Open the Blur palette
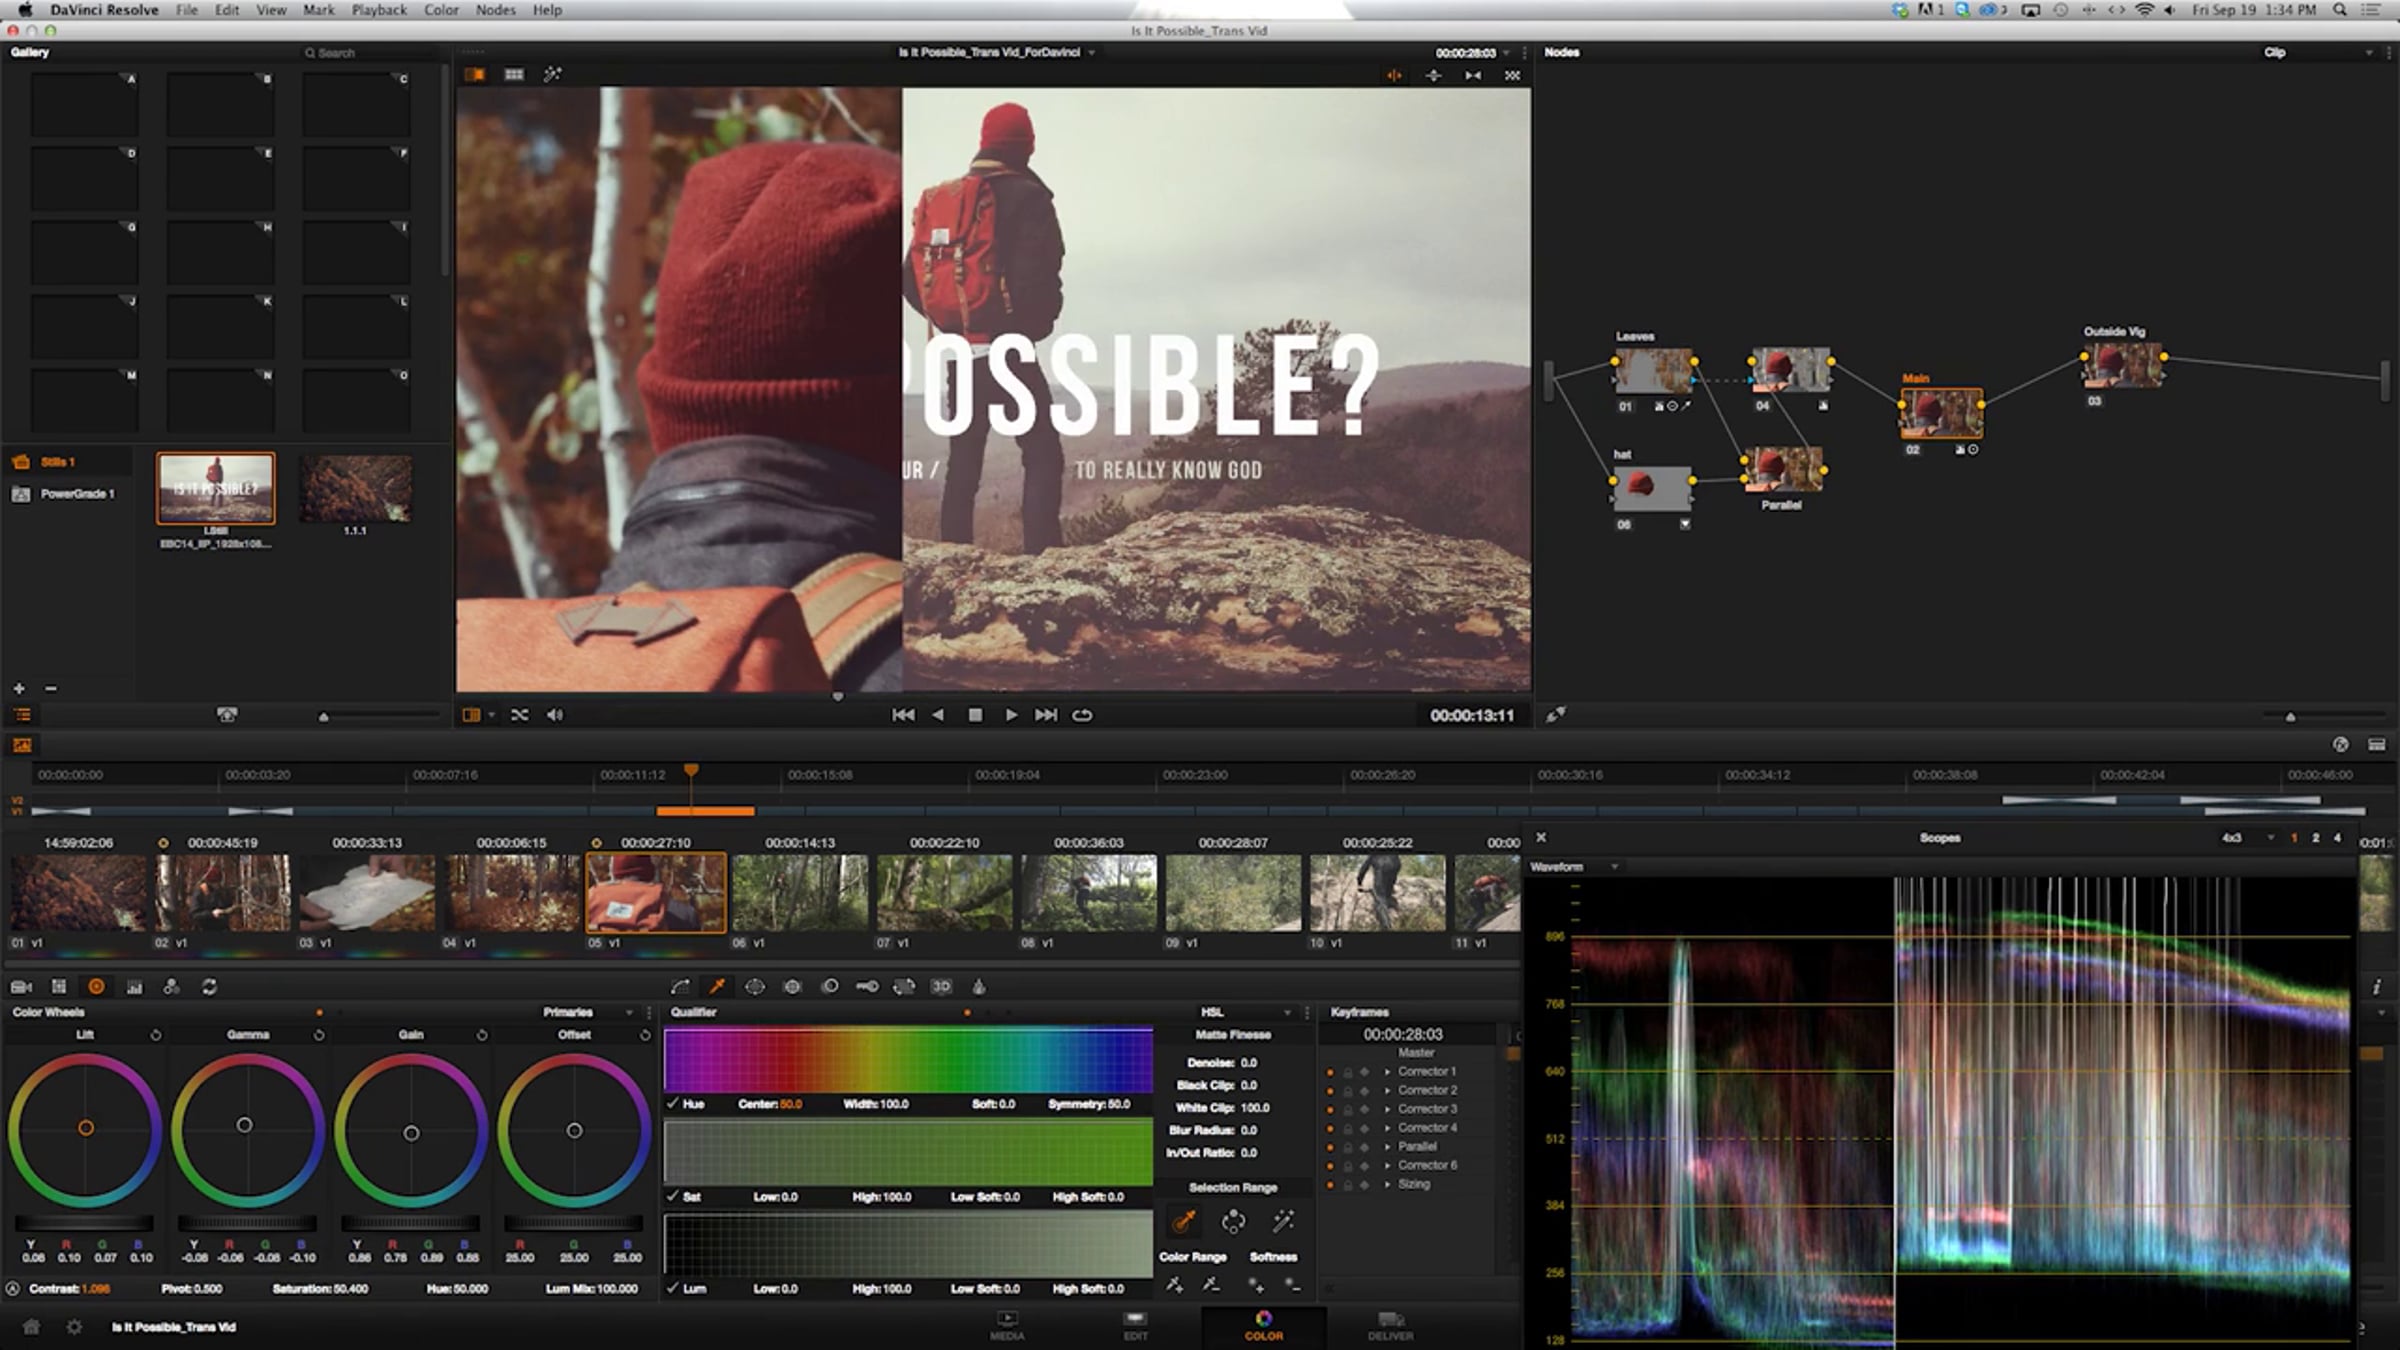 tap(829, 987)
